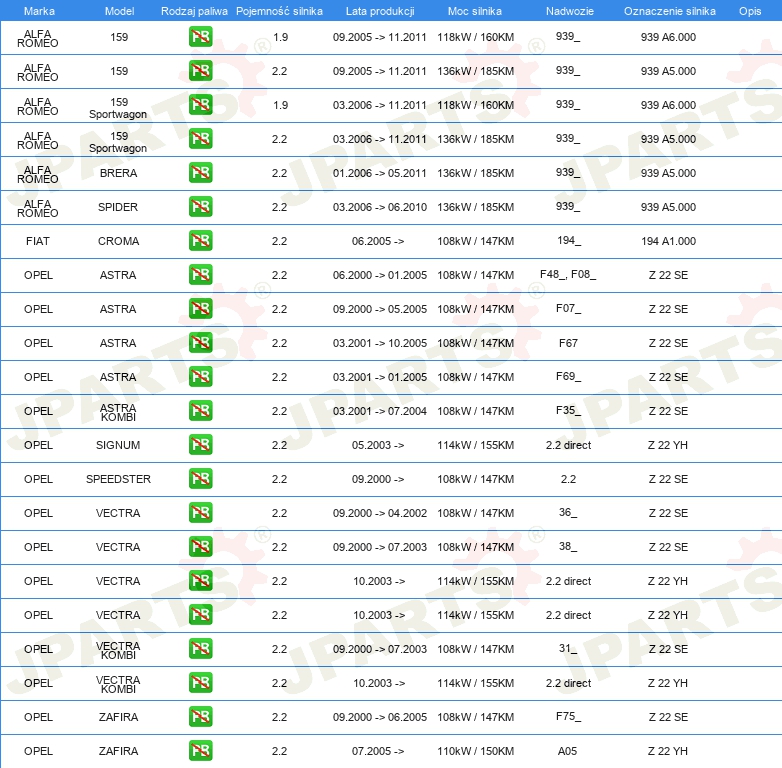Image resolution: width=782 pixels, height=768 pixels.
Task: Click fuel icon in Opel Vectra 38_ row
Action: 200,547
